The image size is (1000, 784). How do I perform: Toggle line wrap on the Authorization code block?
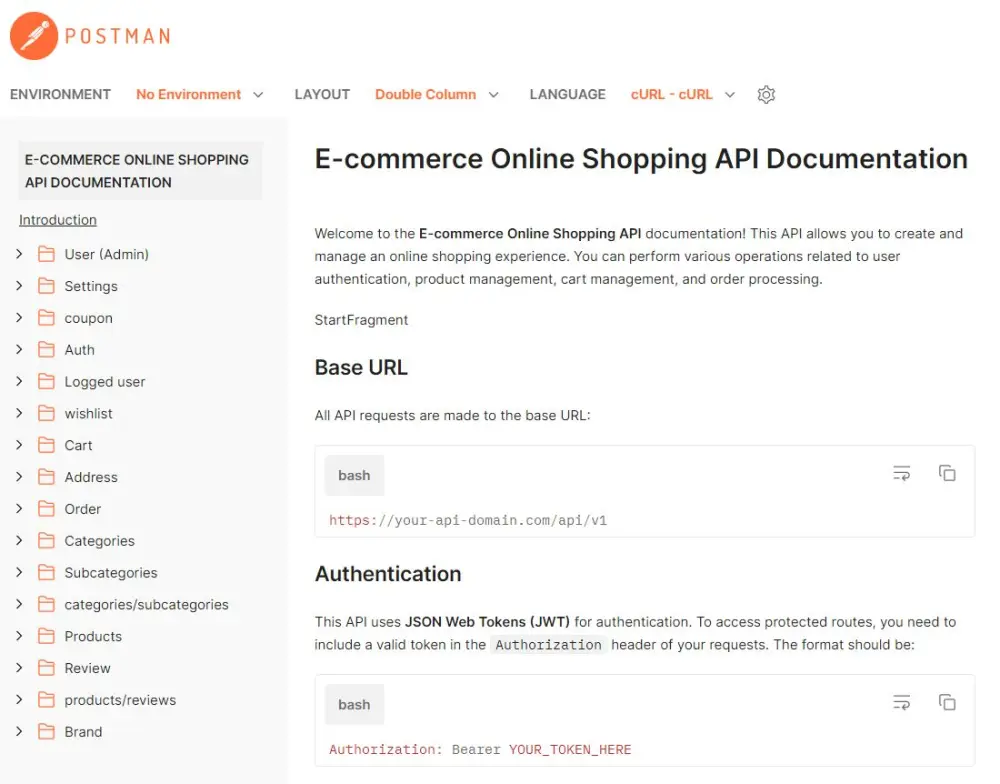click(x=901, y=702)
